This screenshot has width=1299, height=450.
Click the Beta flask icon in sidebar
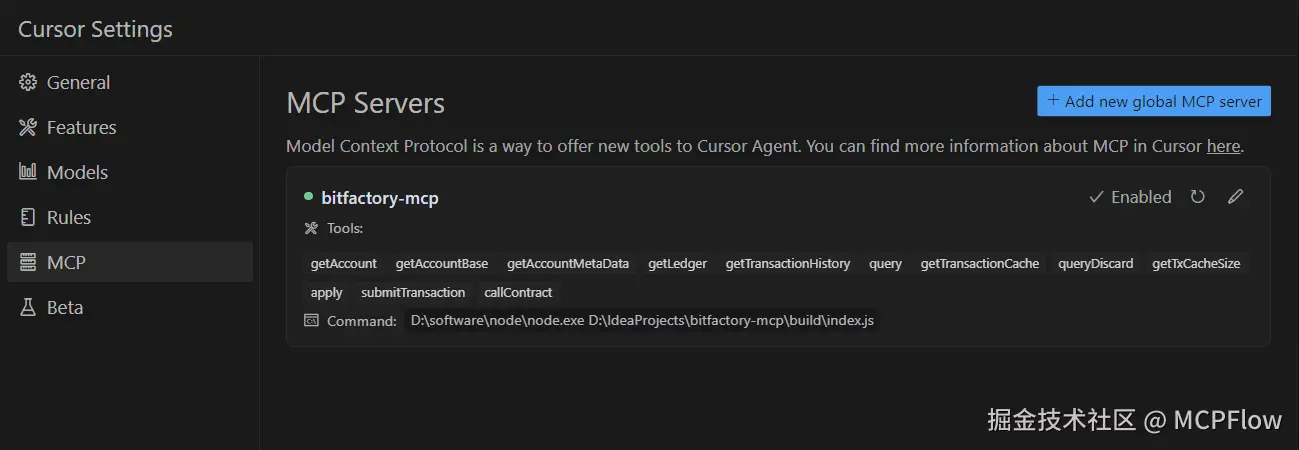pyautogui.click(x=28, y=308)
